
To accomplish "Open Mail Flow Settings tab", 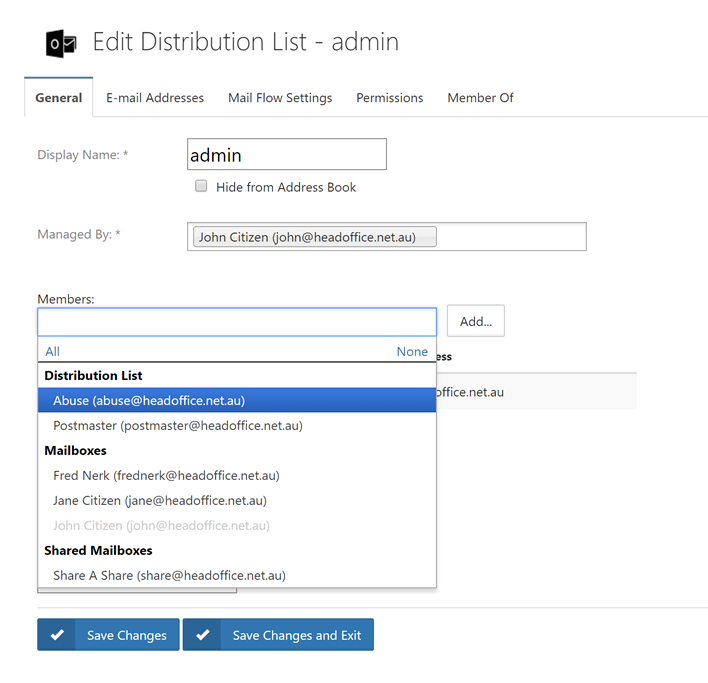I will coord(280,98).
